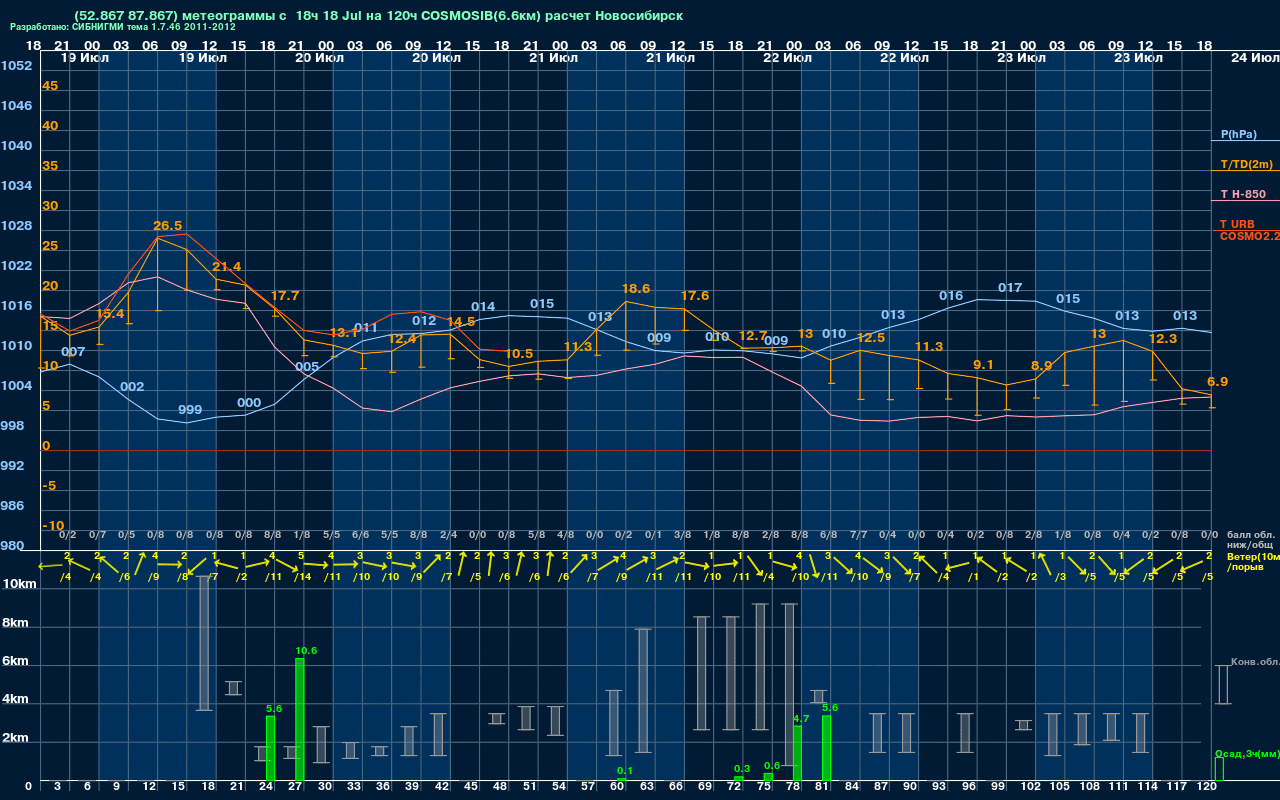Click the 999 minimum pressure label

[190, 410]
